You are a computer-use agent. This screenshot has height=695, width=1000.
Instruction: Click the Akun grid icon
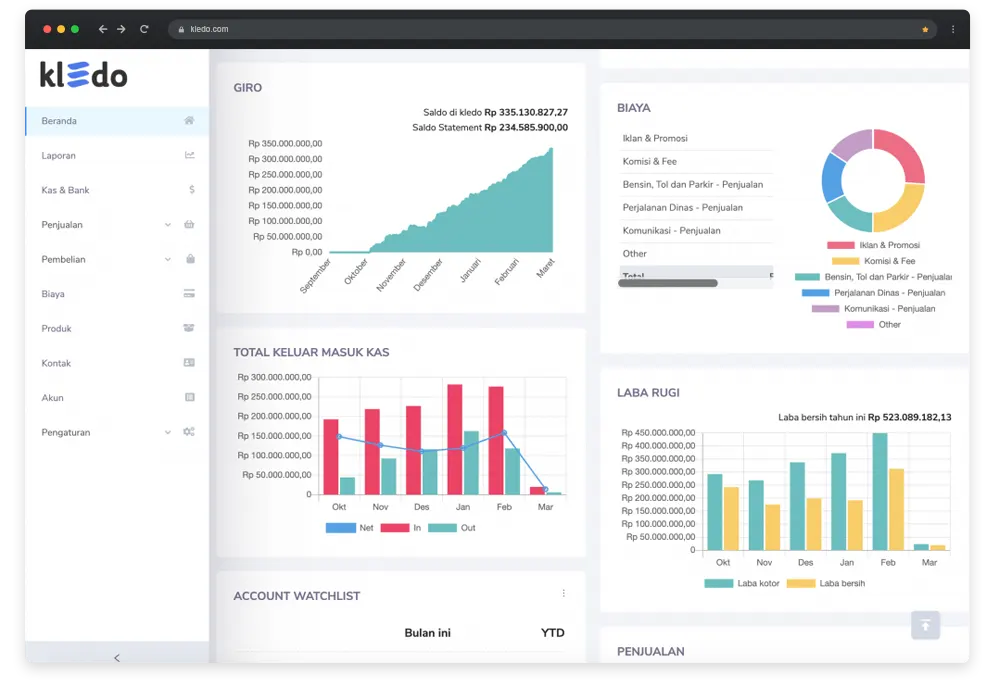pos(187,397)
